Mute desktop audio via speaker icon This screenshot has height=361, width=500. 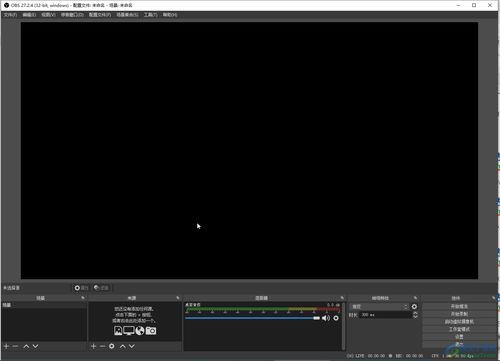[x=326, y=318]
